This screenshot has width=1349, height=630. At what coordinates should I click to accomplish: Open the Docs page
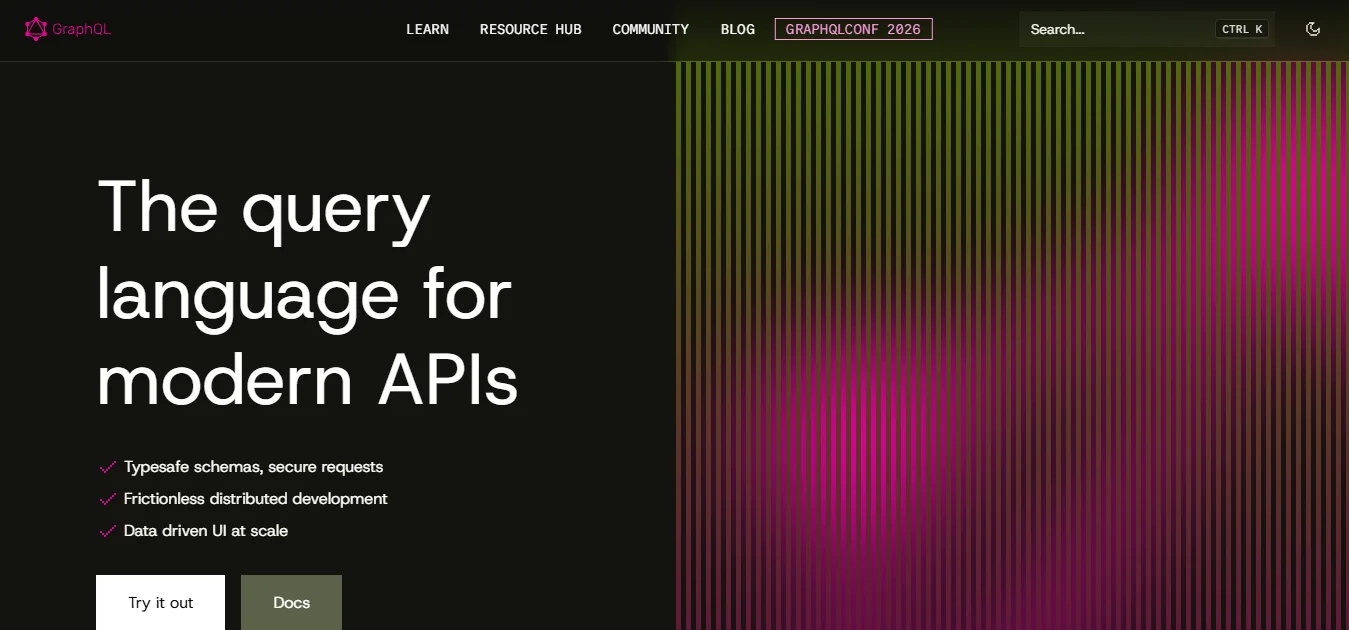(x=291, y=602)
